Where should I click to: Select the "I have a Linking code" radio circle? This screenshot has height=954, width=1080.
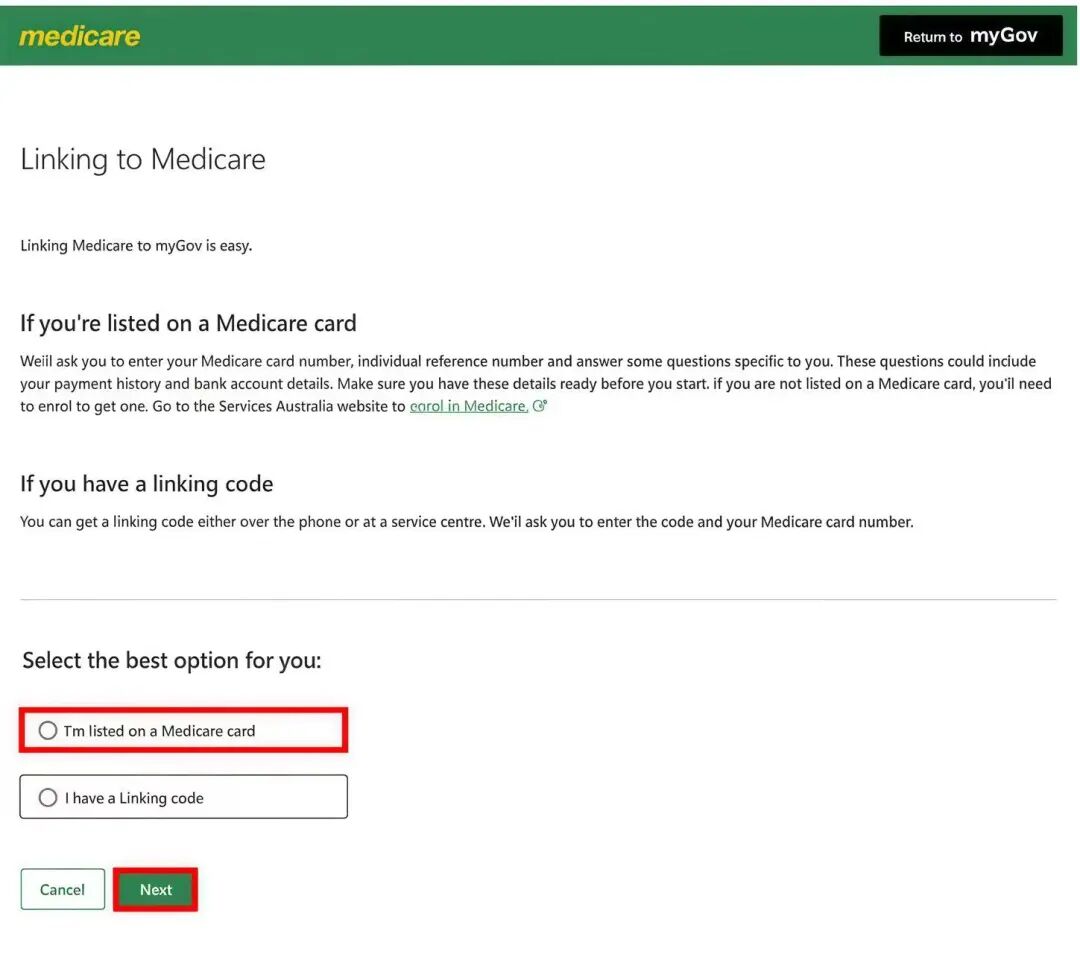coord(48,798)
